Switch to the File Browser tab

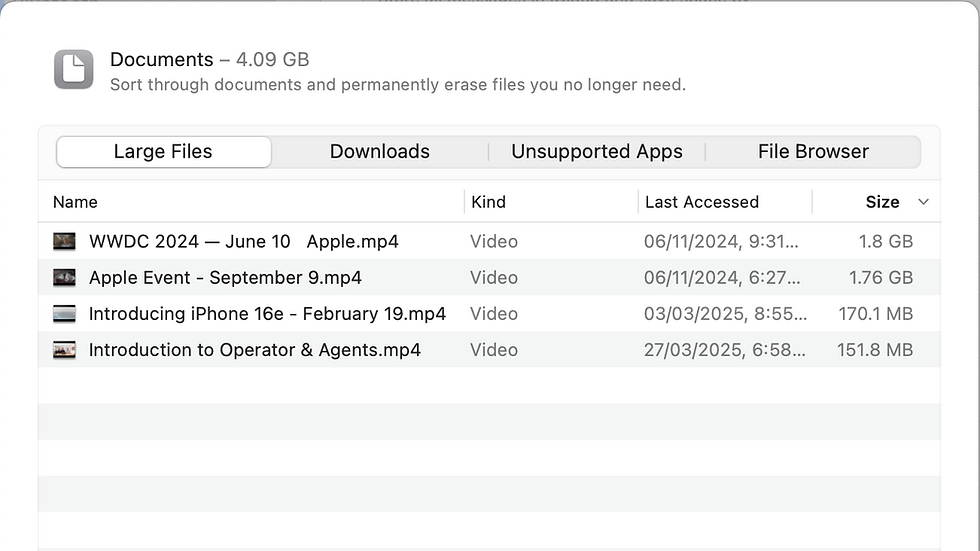click(x=813, y=152)
